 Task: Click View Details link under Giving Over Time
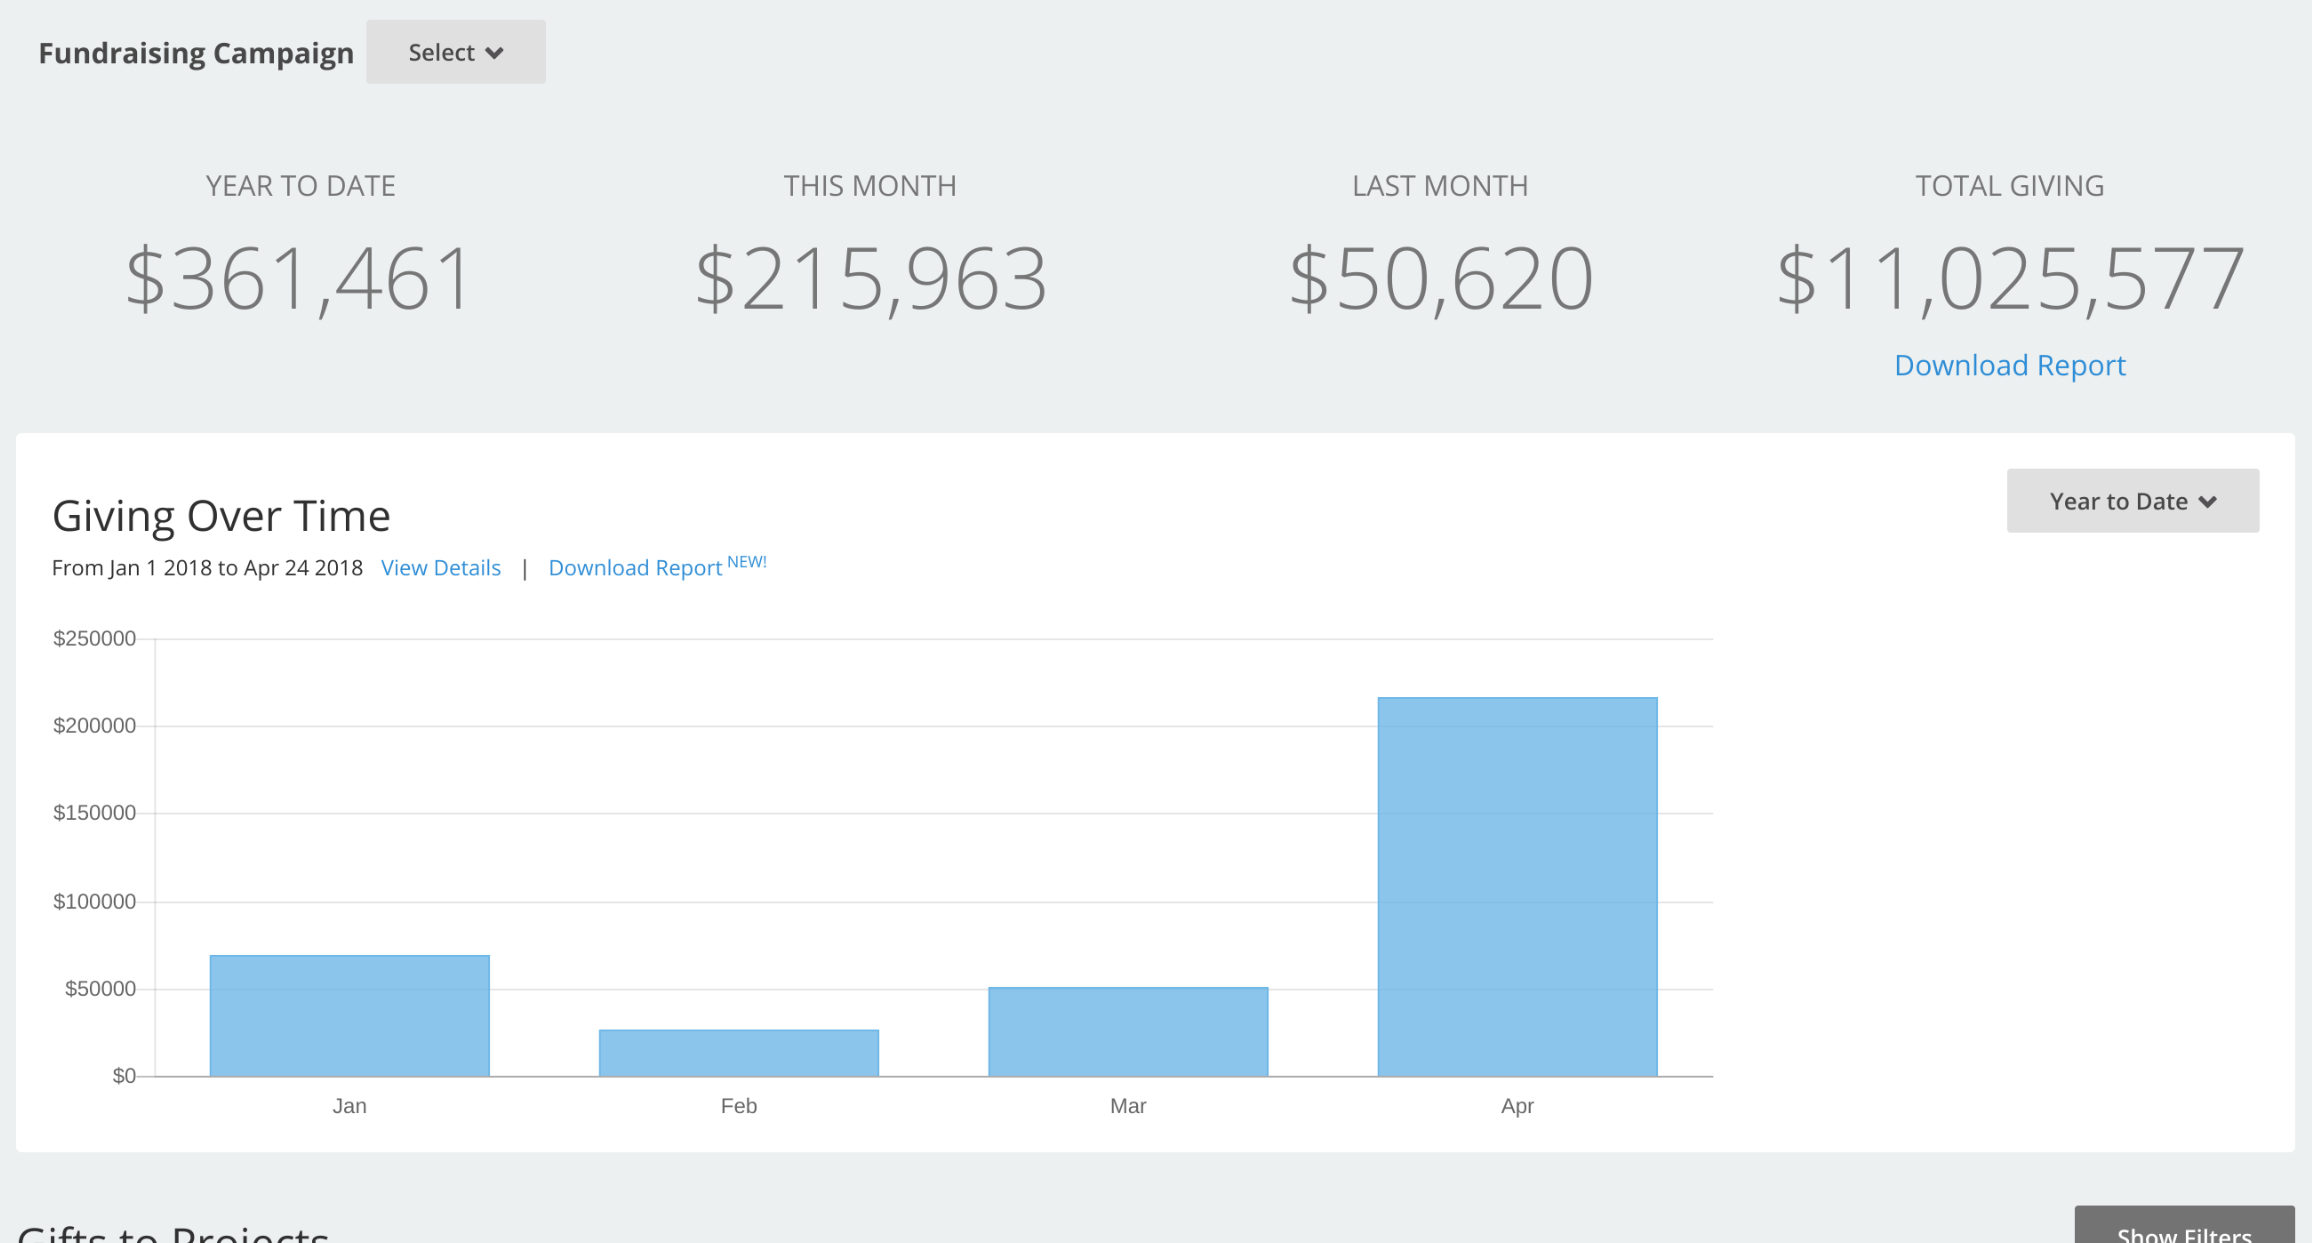(x=440, y=568)
